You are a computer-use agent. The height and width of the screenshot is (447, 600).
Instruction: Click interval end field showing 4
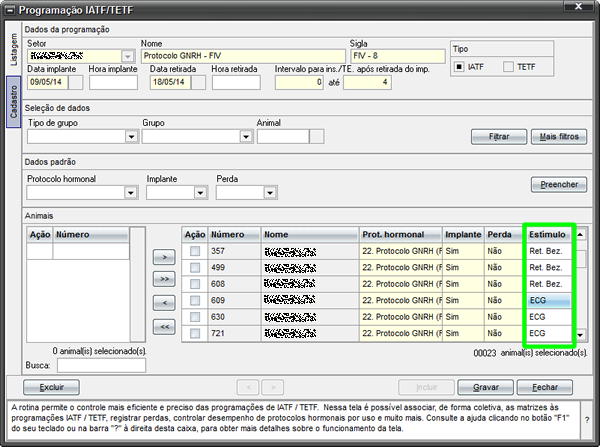coord(367,82)
